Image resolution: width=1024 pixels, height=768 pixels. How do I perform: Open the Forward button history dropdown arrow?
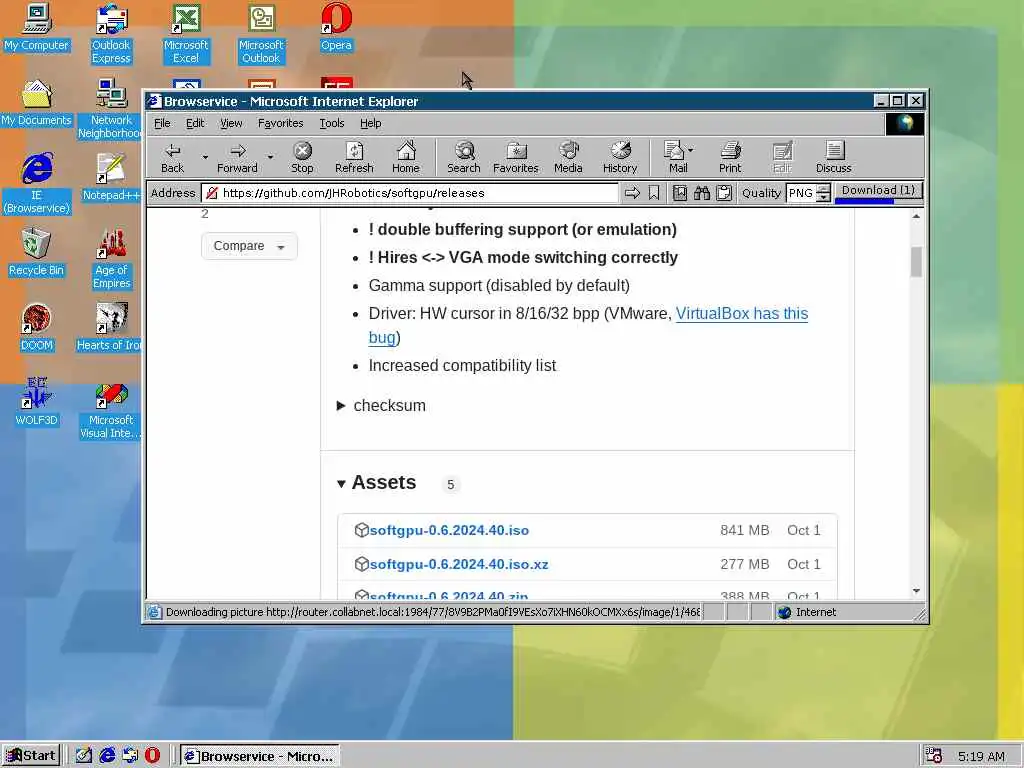270,157
